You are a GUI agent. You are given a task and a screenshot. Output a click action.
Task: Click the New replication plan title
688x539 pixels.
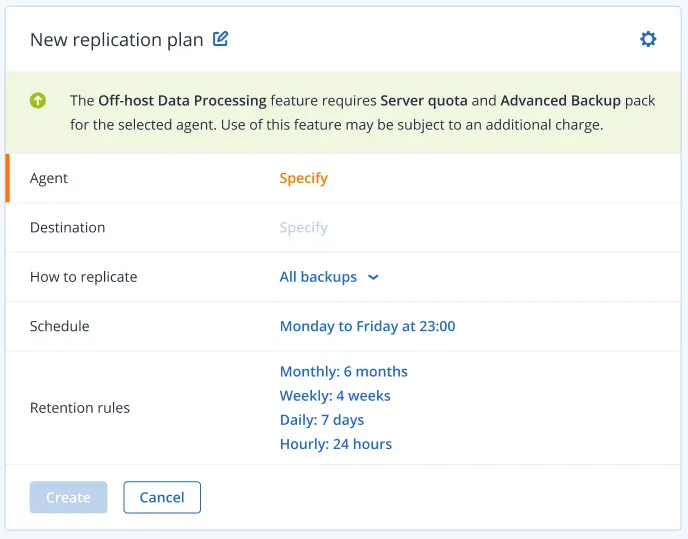tap(116, 40)
